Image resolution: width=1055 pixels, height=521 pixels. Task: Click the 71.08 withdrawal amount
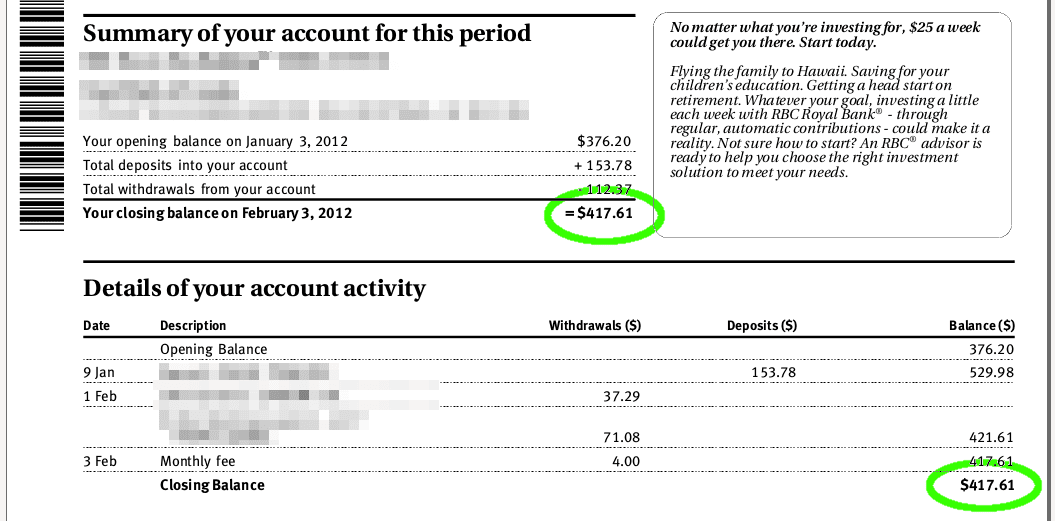[622, 438]
